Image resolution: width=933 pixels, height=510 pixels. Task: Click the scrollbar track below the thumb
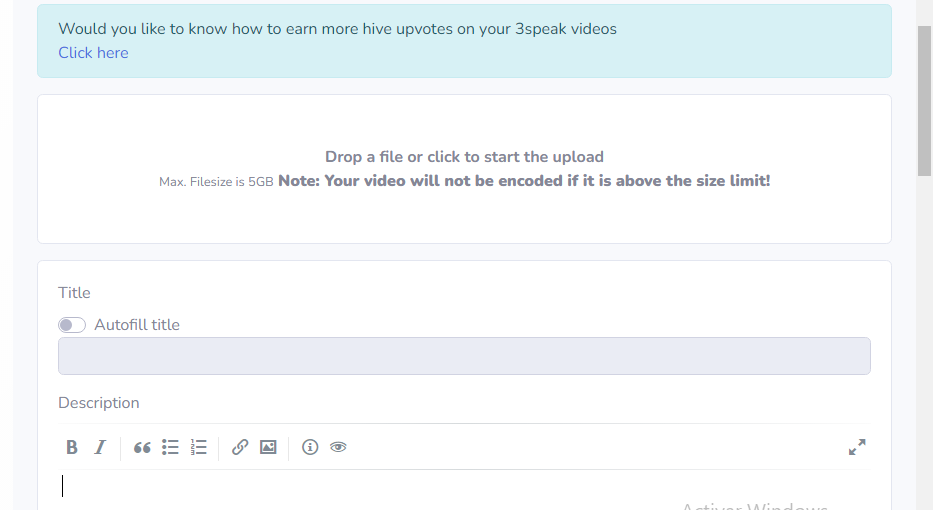(x=924, y=350)
